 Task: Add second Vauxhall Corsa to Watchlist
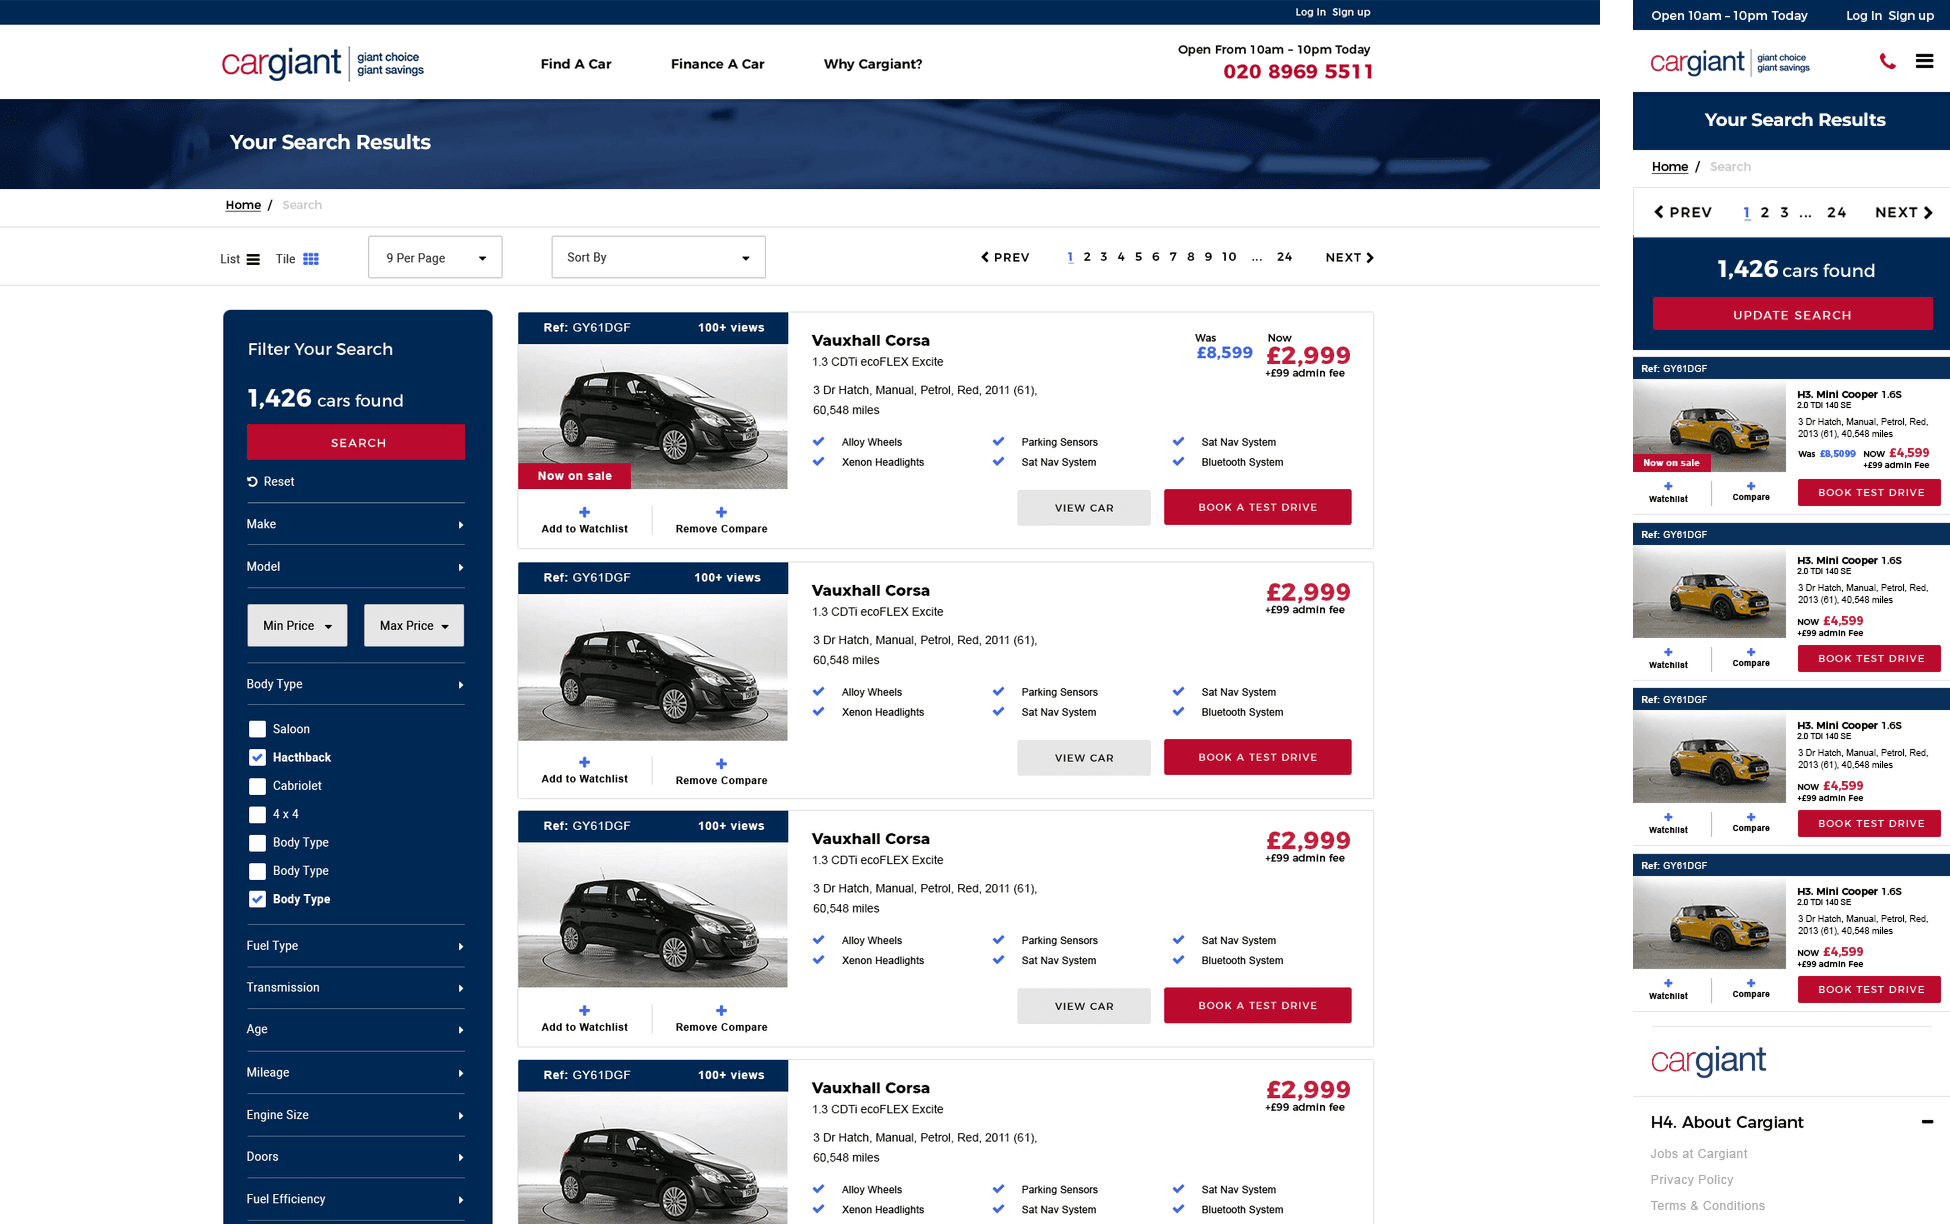click(584, 769)
